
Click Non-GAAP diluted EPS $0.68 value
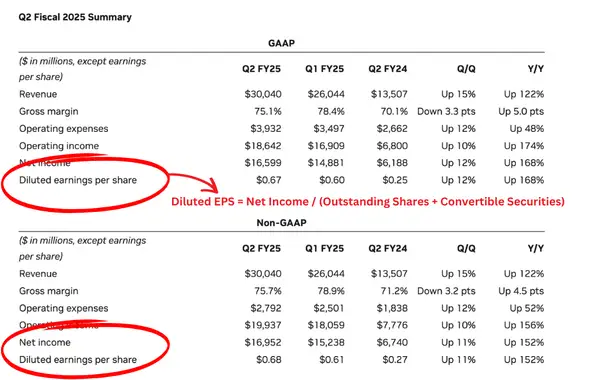tap(269, 360)
